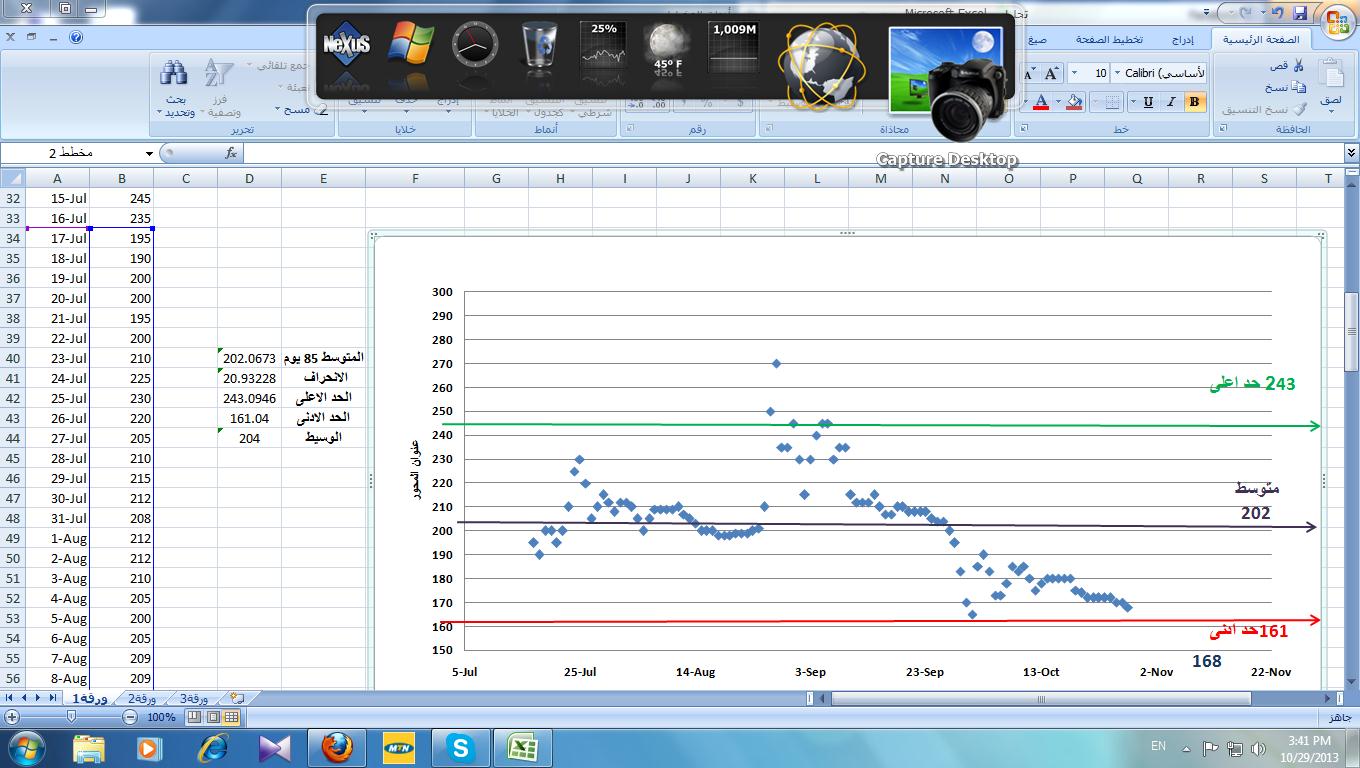Click the Name Box showing مخطط 2
Image resolution: width=1360 pixels, height=768 pixels.
point(72,153)
